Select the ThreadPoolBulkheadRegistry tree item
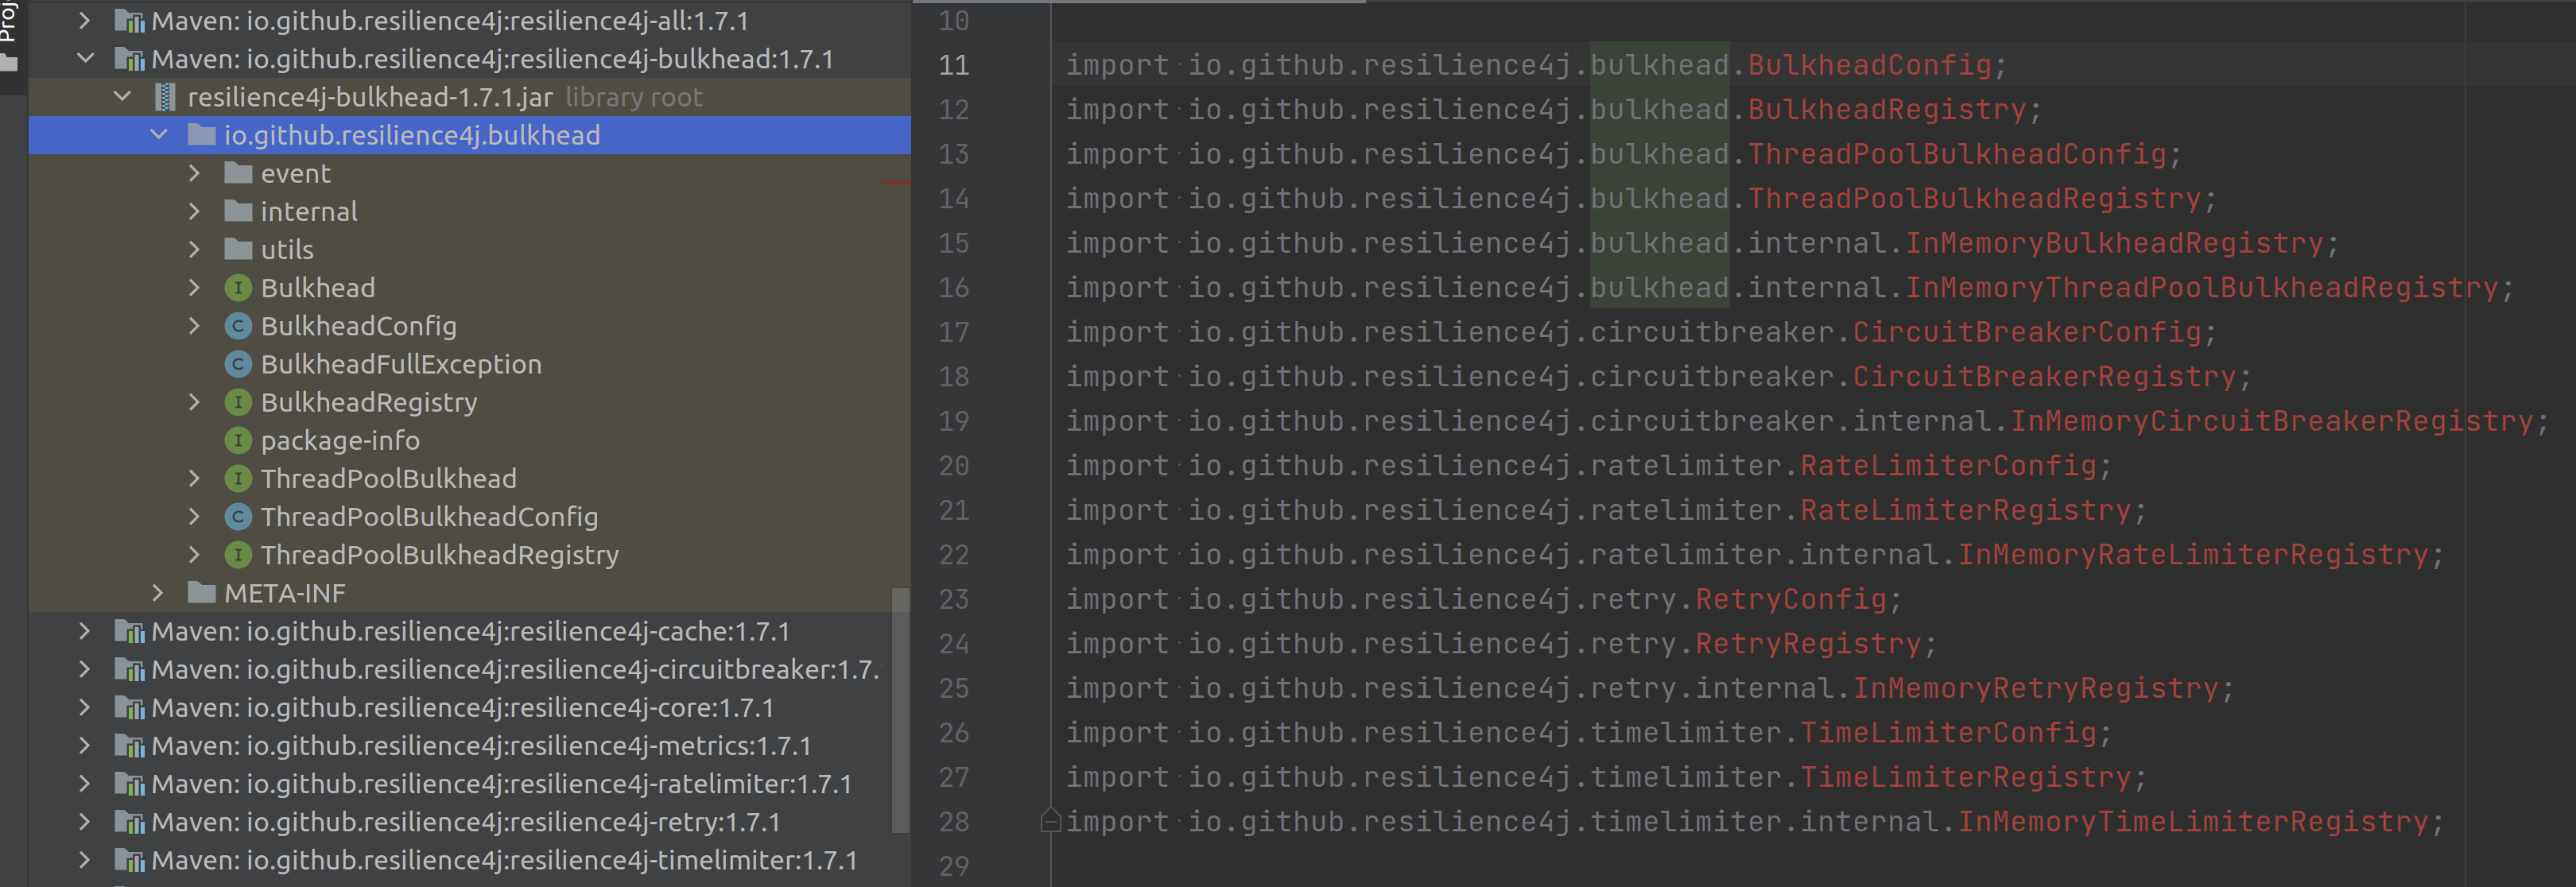The height and width of the screenshot is (887, 2576). [439, 554]
